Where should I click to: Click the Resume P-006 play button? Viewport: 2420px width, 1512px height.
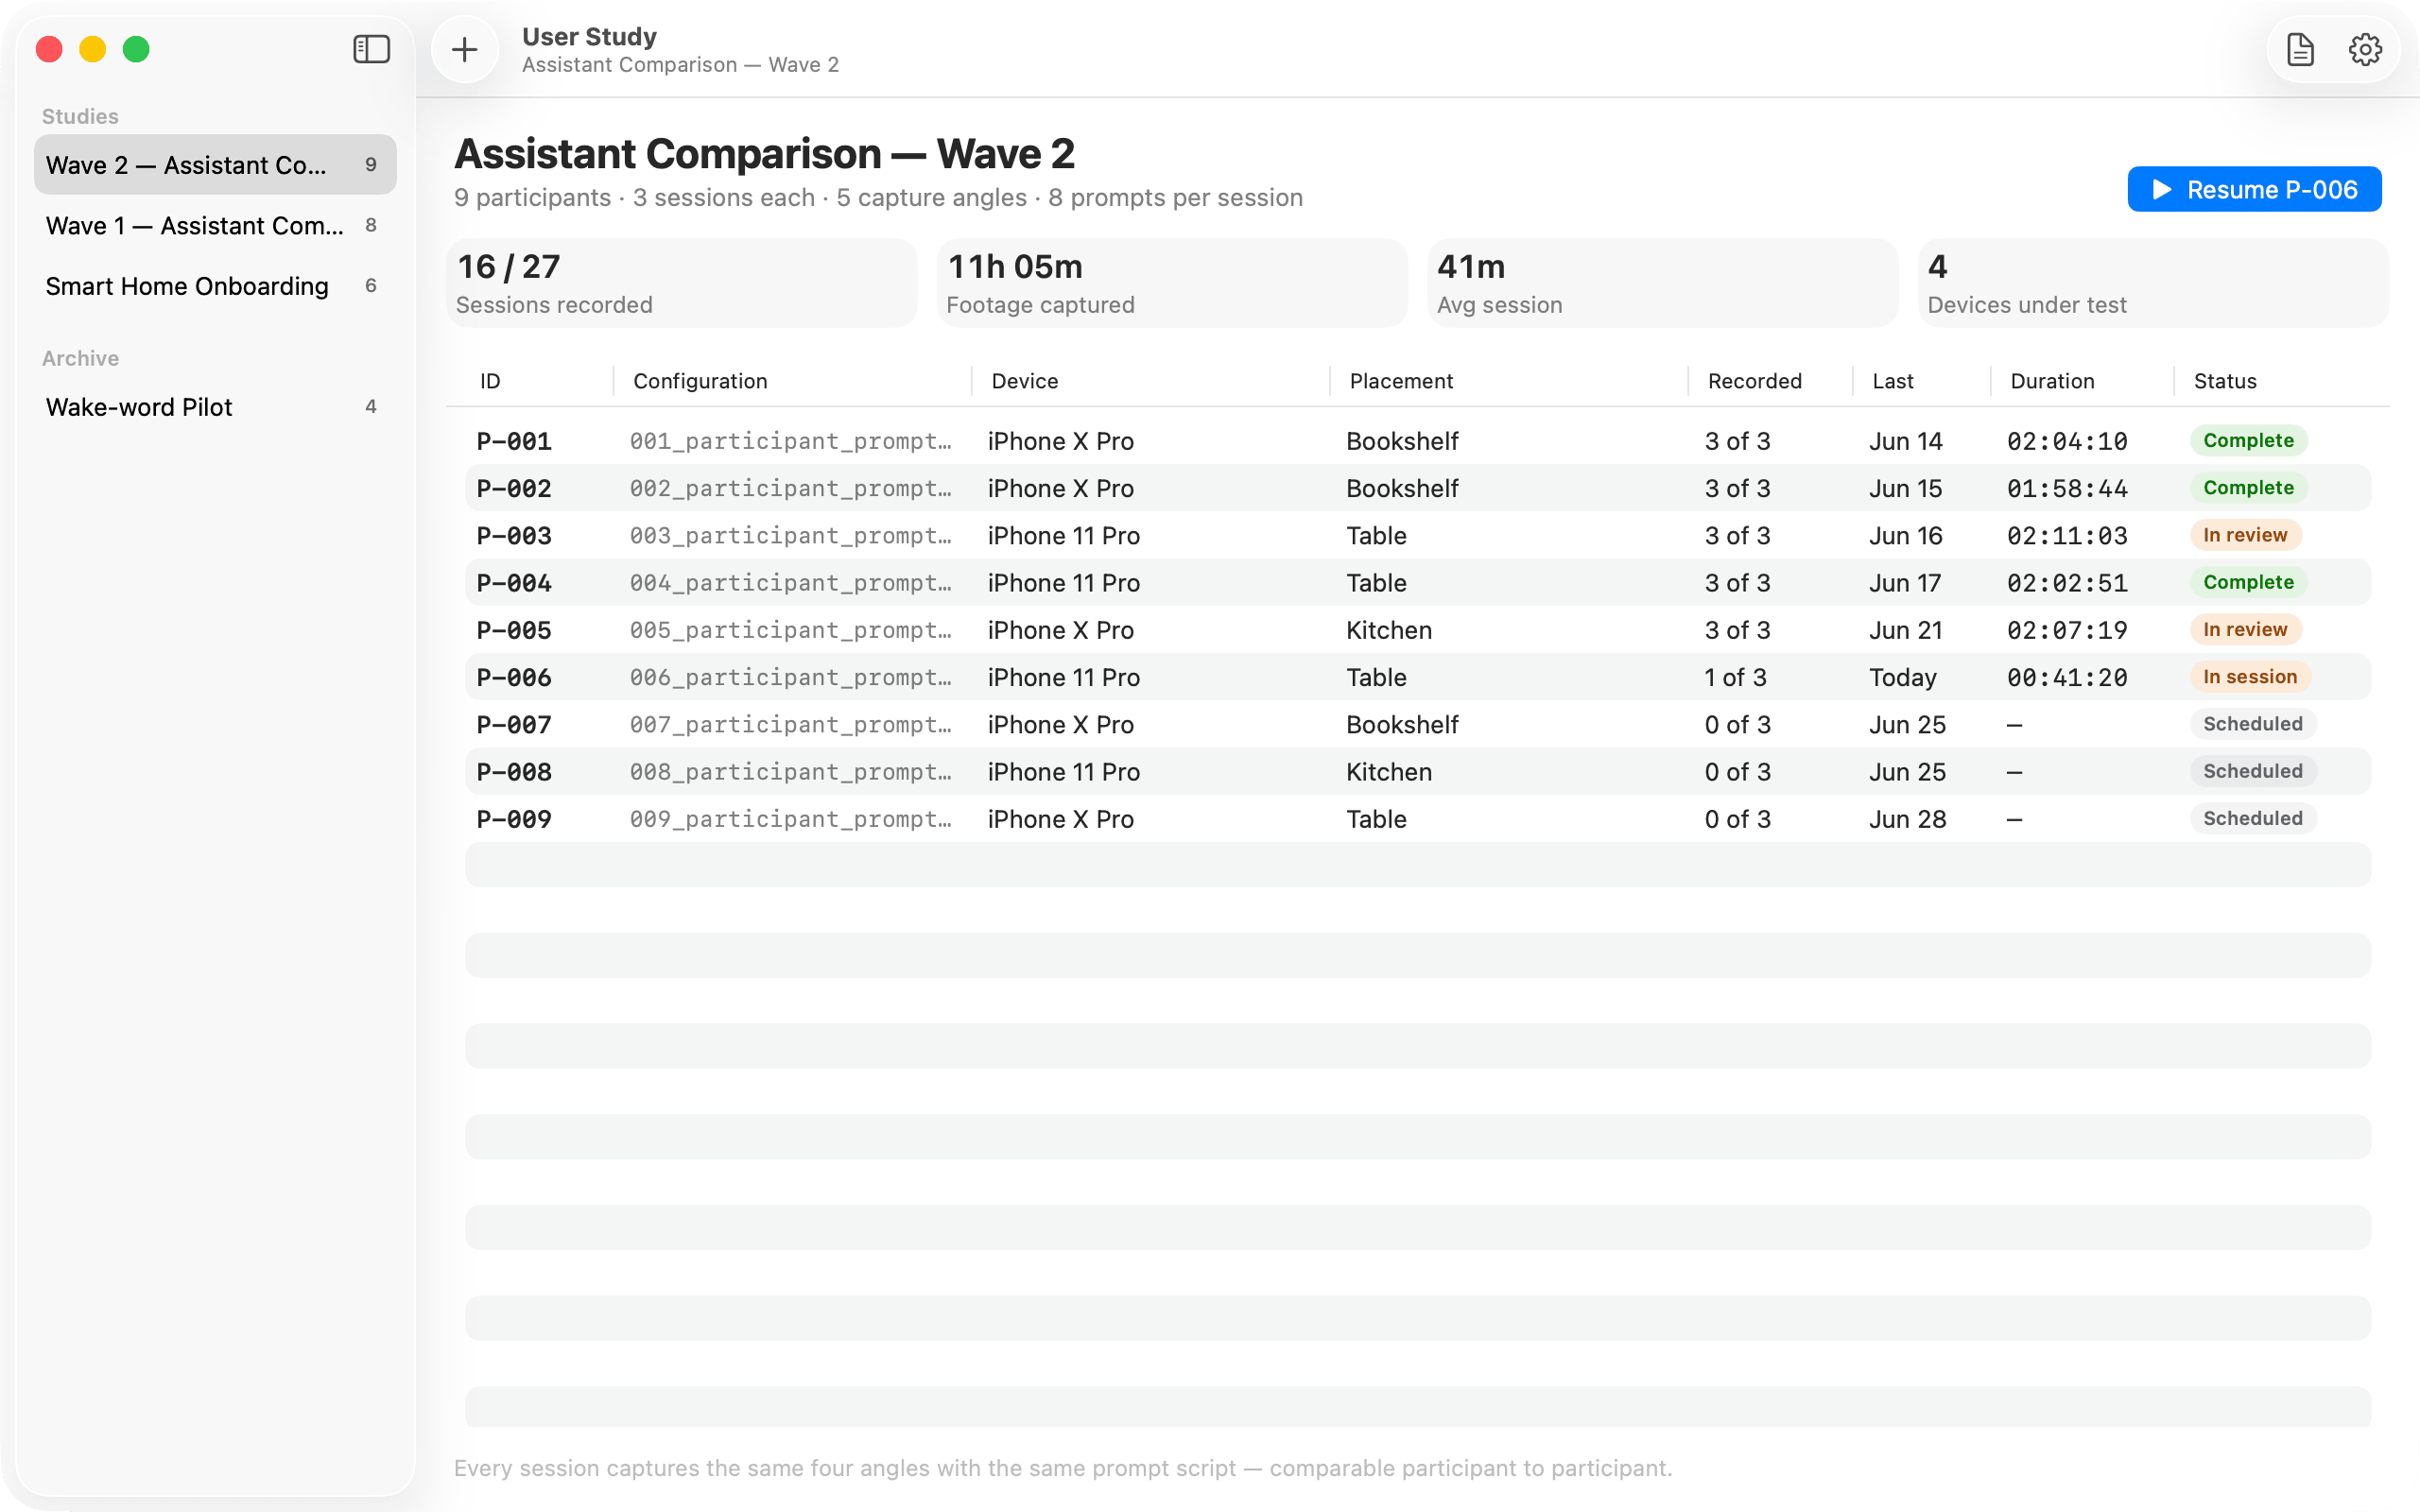2254,189
